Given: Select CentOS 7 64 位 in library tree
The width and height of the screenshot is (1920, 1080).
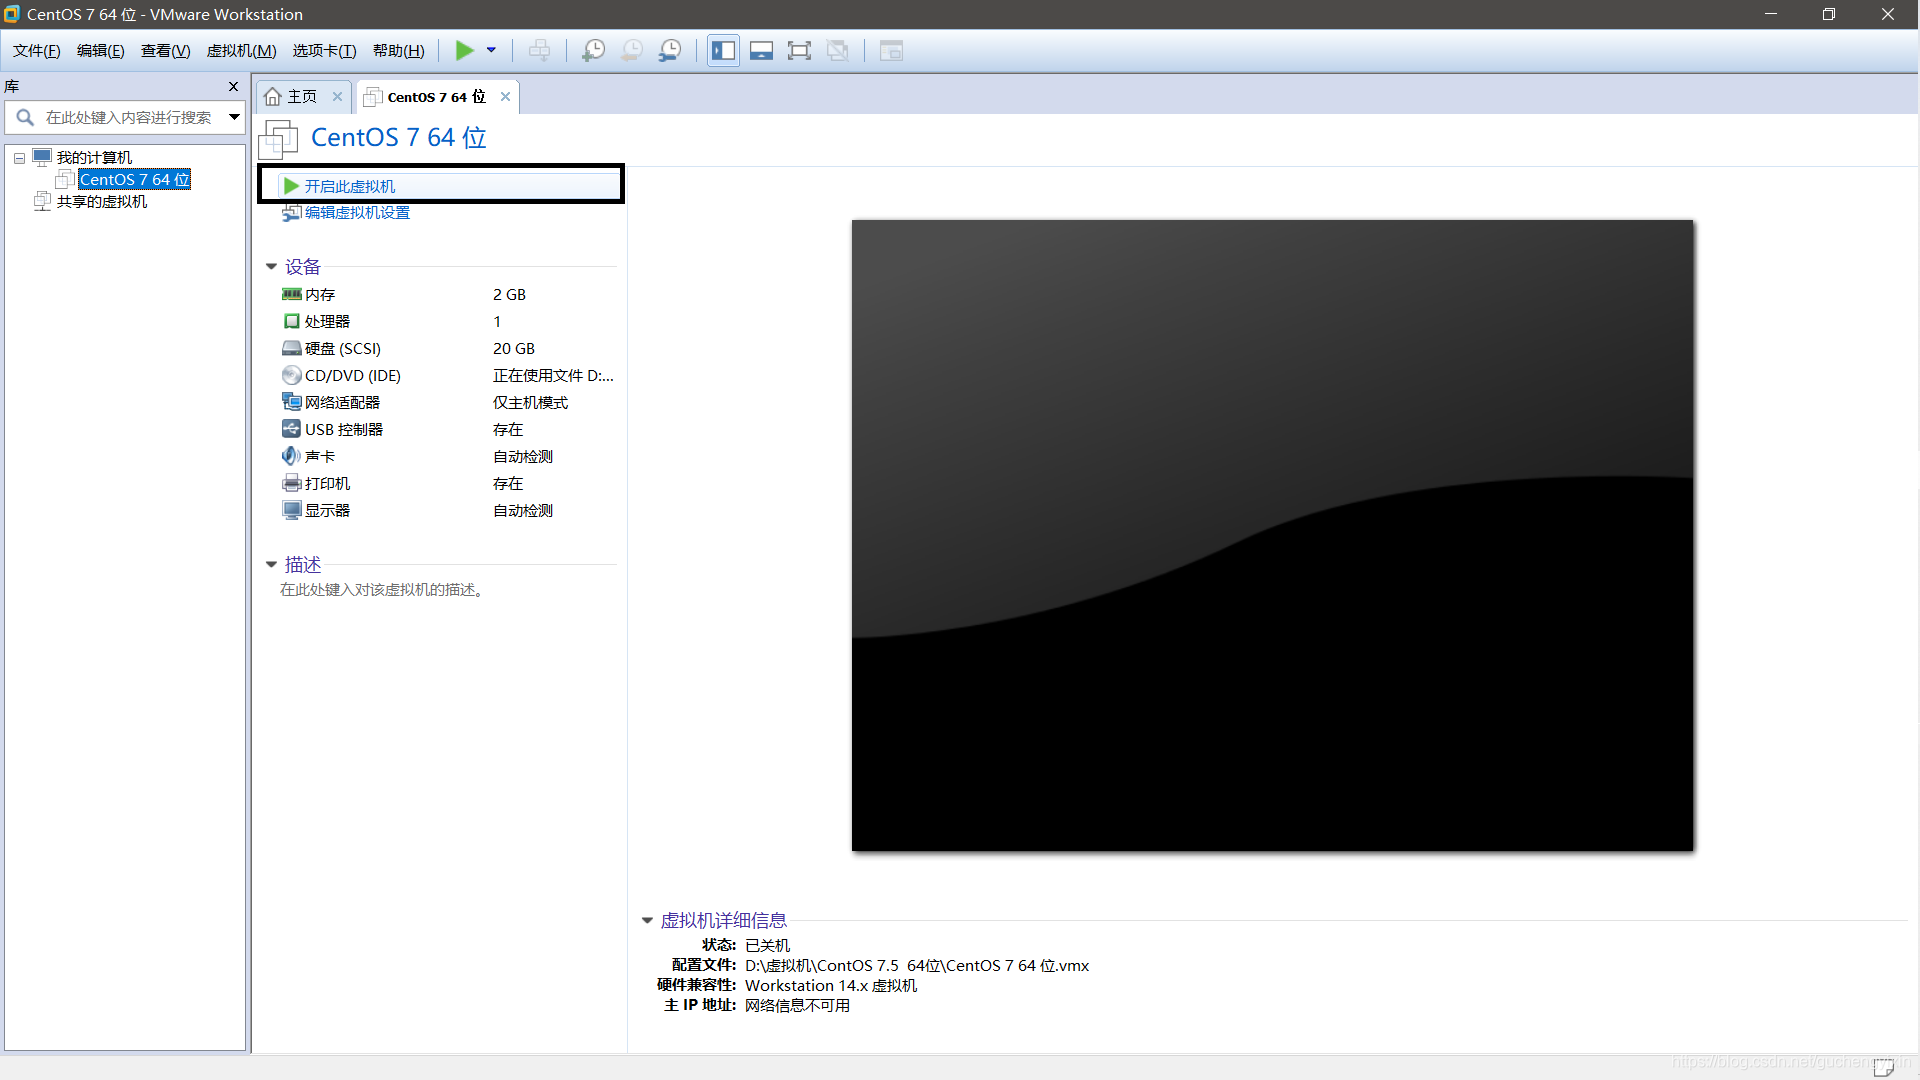Looking at the screenshot, I should pos(134,180).
